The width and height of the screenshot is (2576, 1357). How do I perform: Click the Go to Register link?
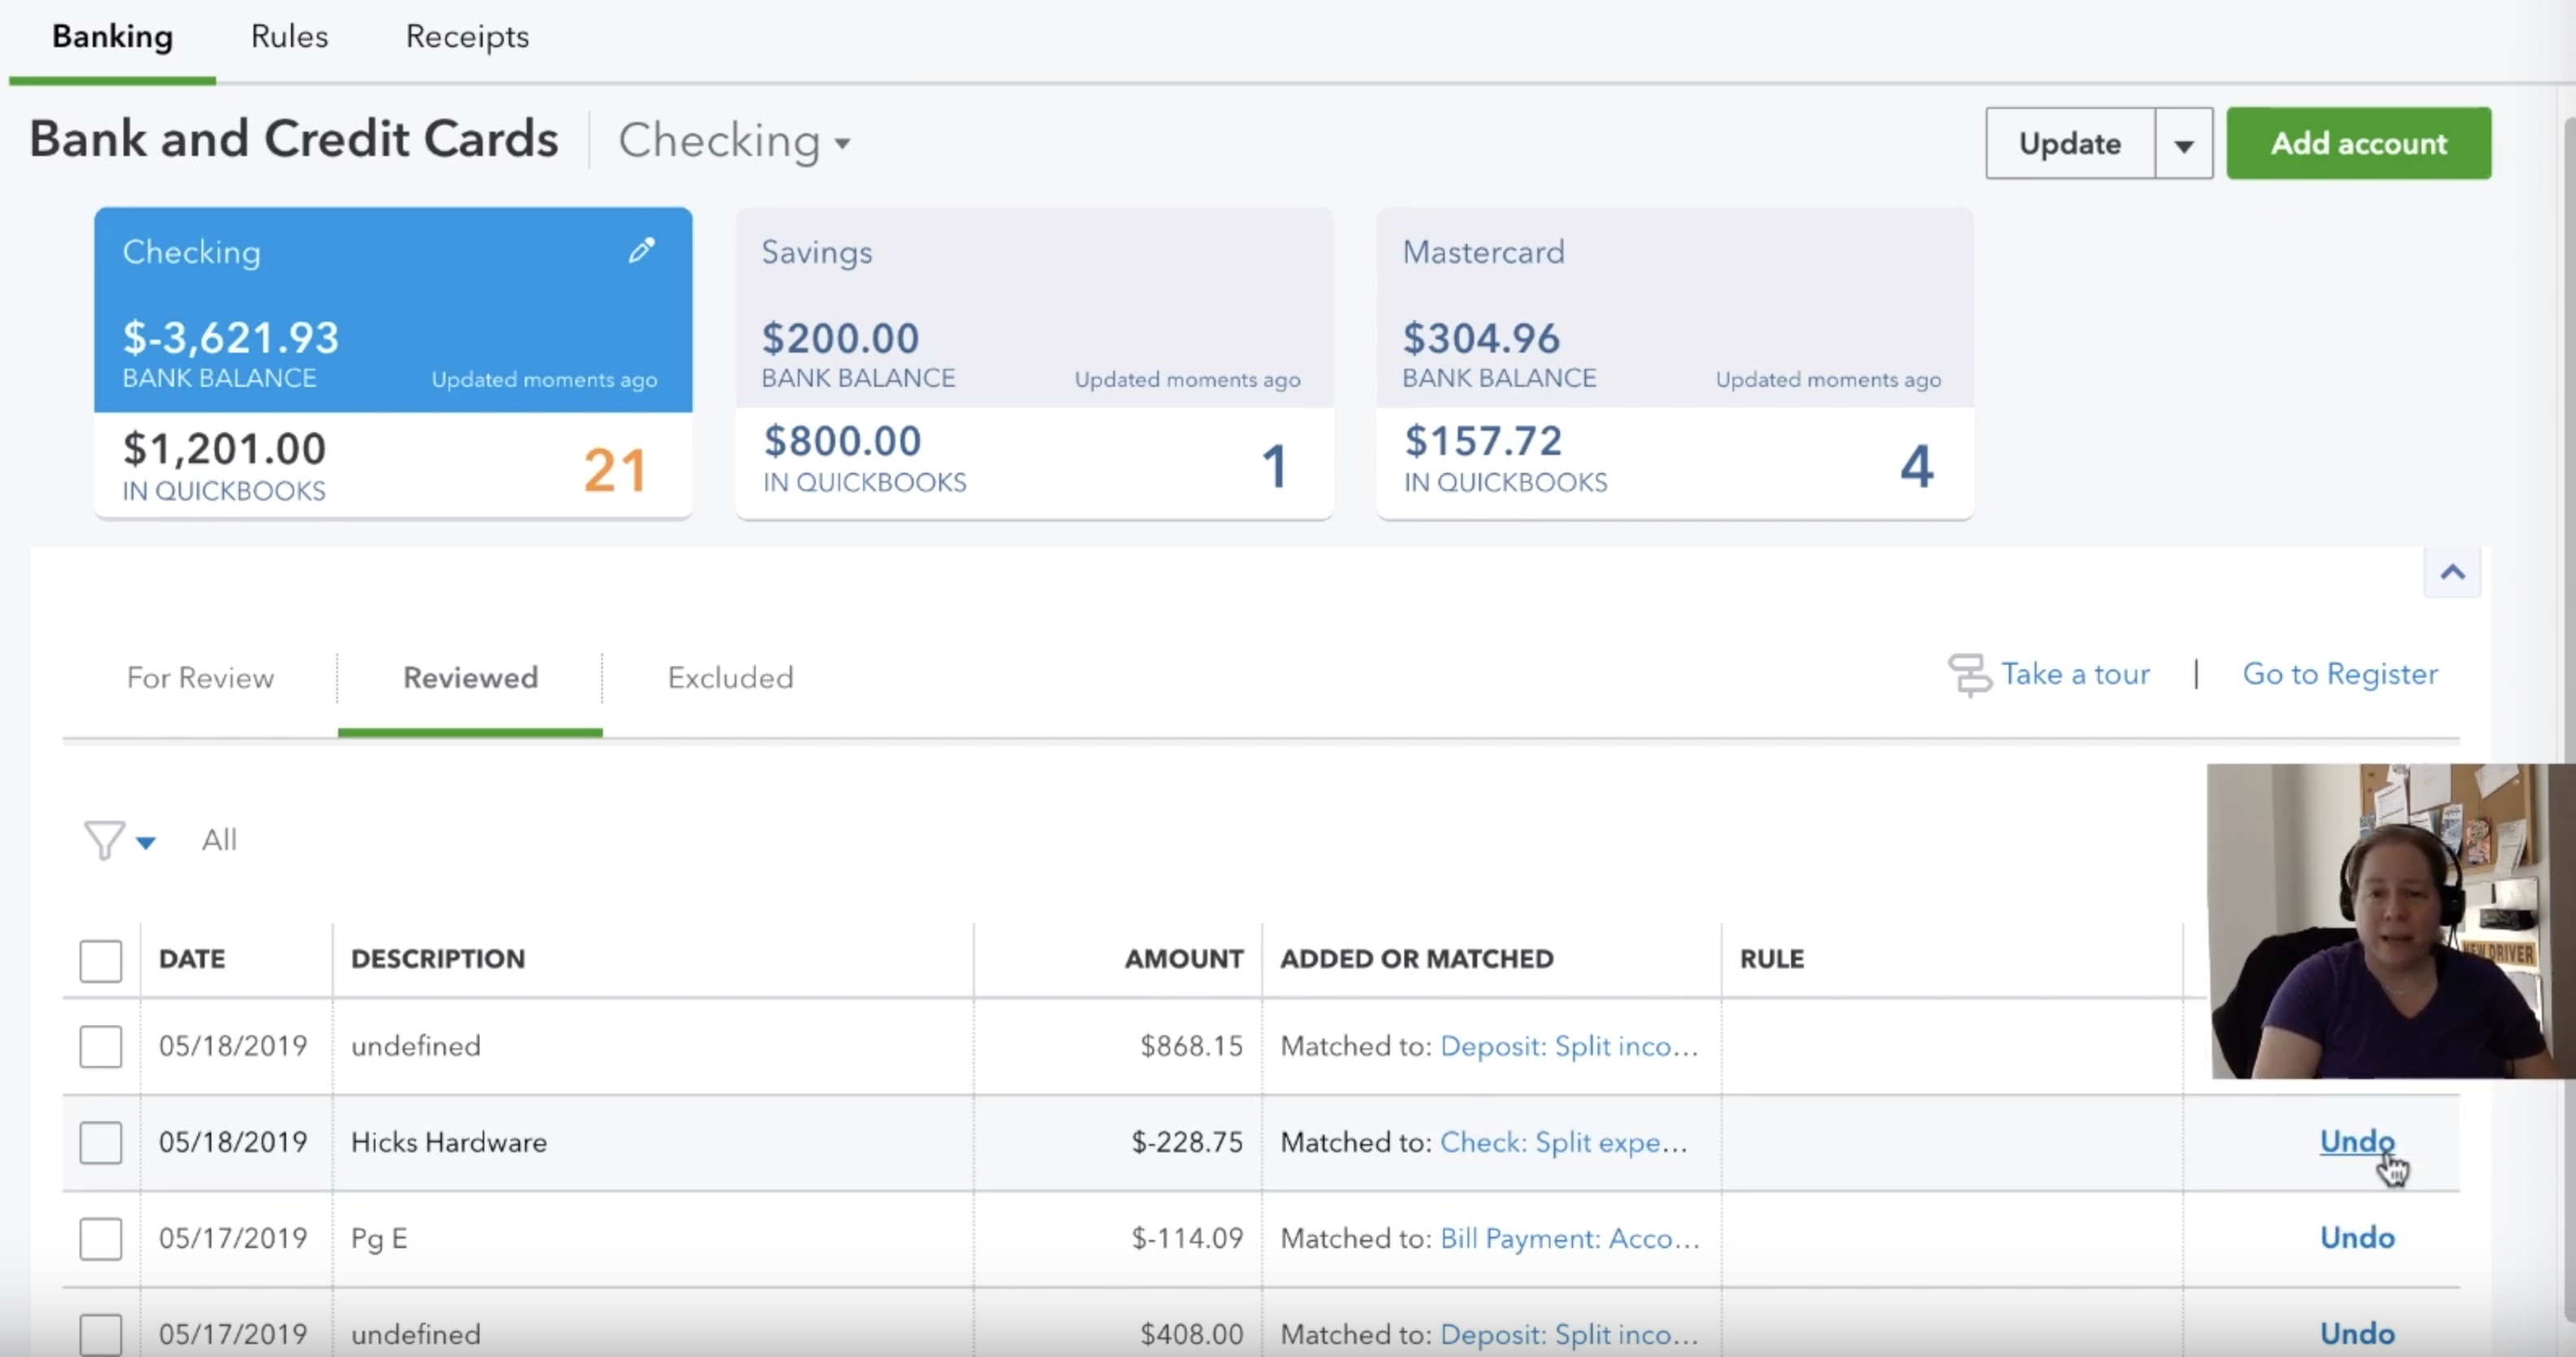2340,674
